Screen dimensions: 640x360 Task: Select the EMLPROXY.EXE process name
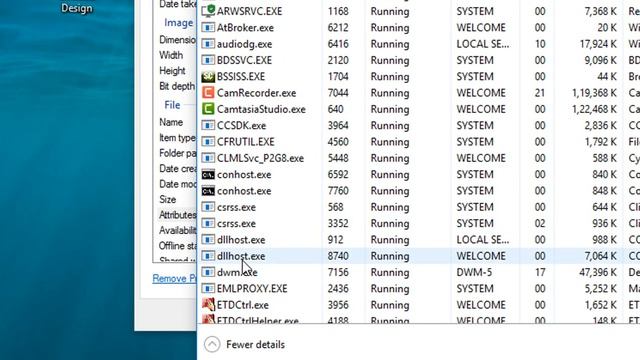coord(252,289)
